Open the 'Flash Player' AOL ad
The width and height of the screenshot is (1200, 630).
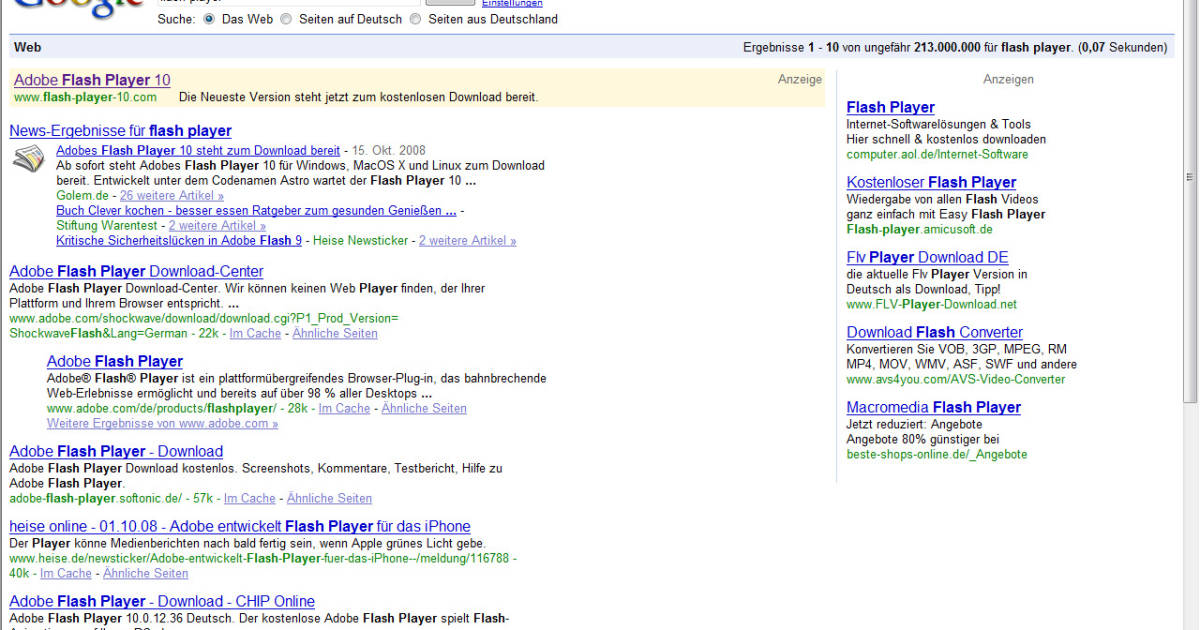890,107
